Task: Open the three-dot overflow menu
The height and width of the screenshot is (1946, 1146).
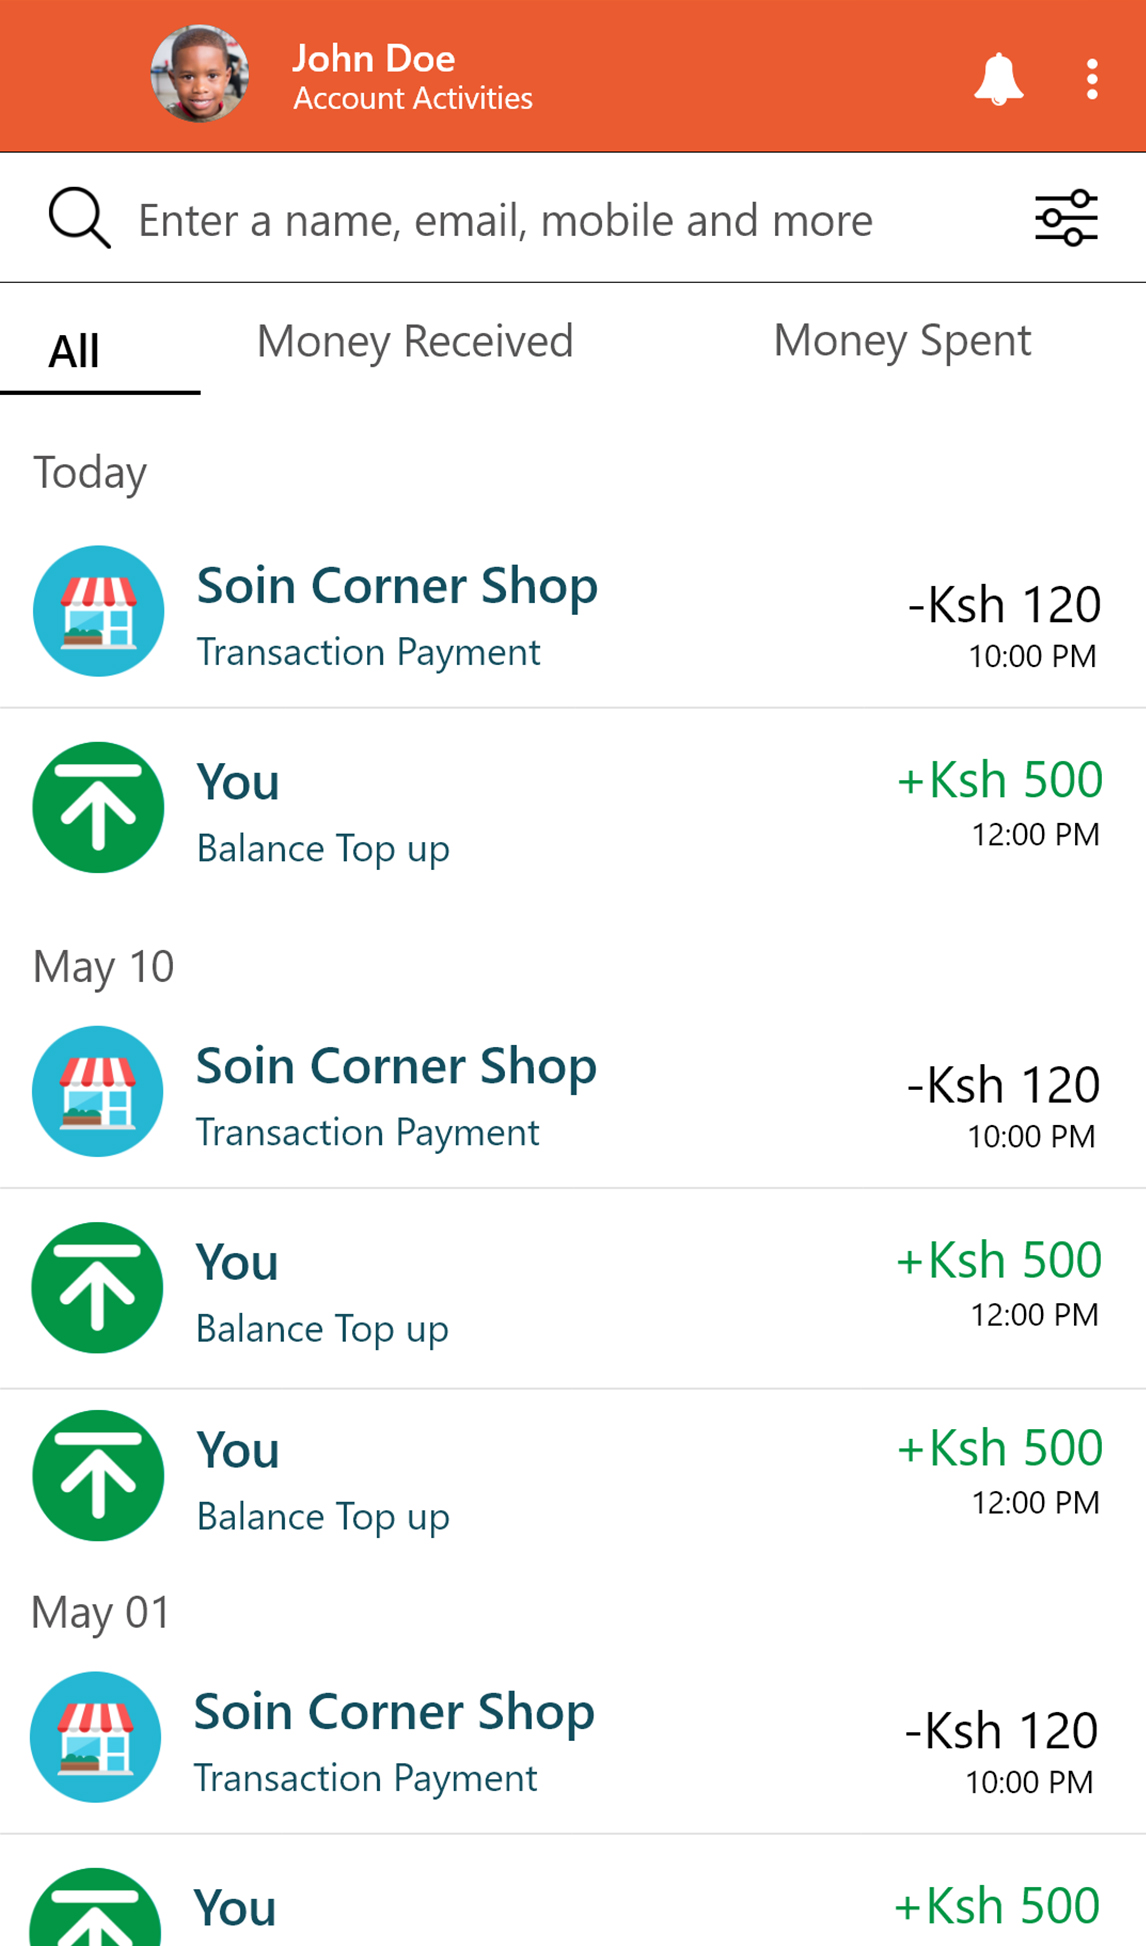Action: coord(1092,79)
